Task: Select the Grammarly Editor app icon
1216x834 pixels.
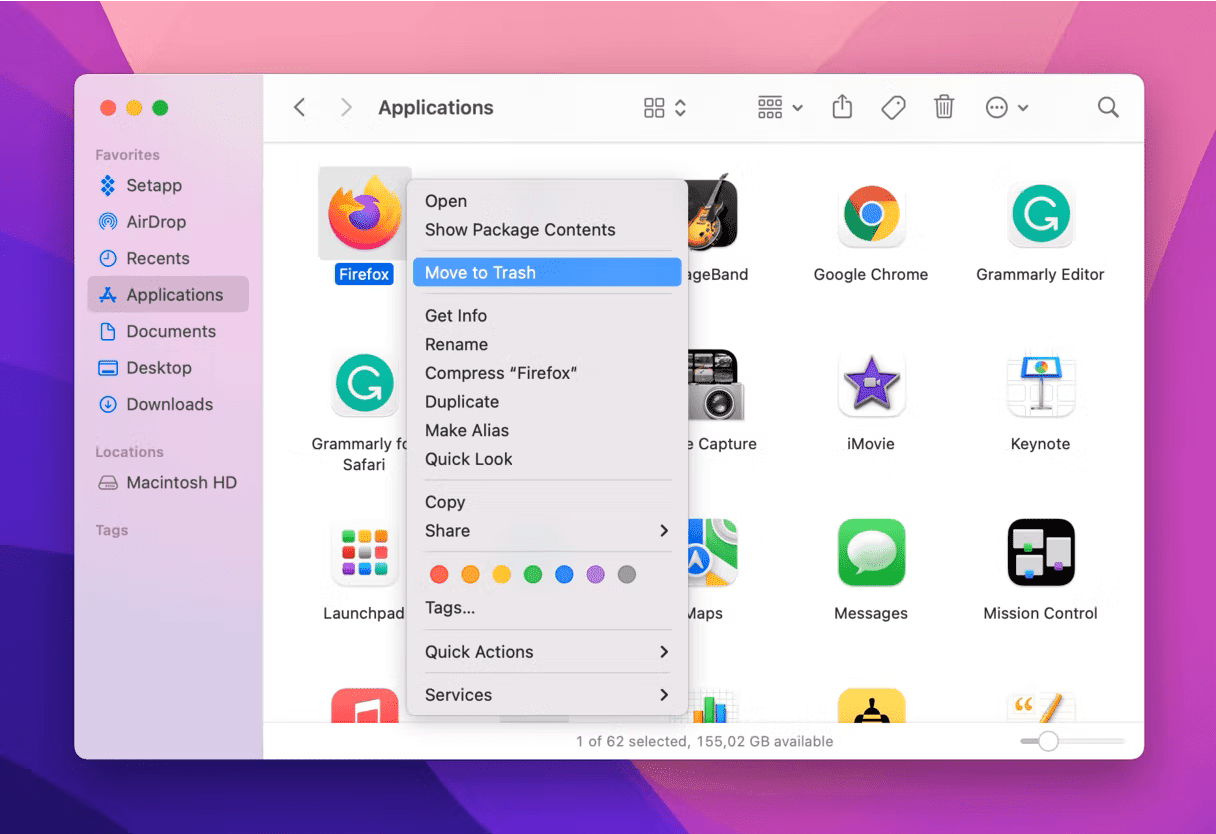Action: (x=1040, y=214)
